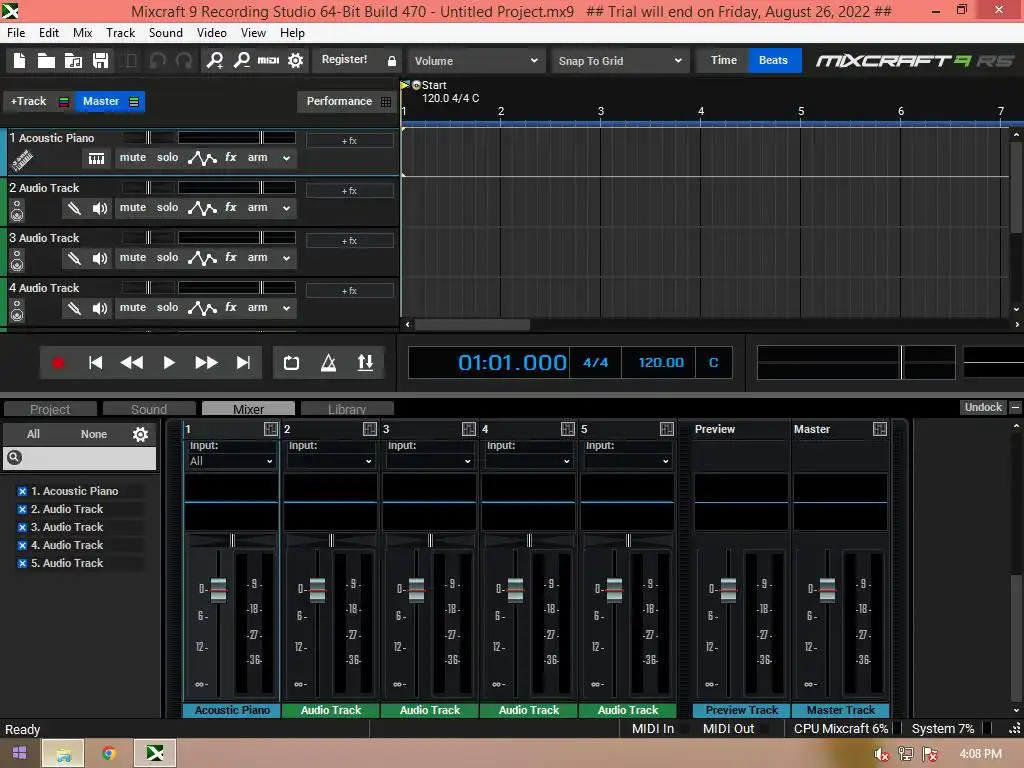Screen dimensions: 1024x768
Task: Click the instrument image of Acoustic Piano track
Action: point(22,159)
